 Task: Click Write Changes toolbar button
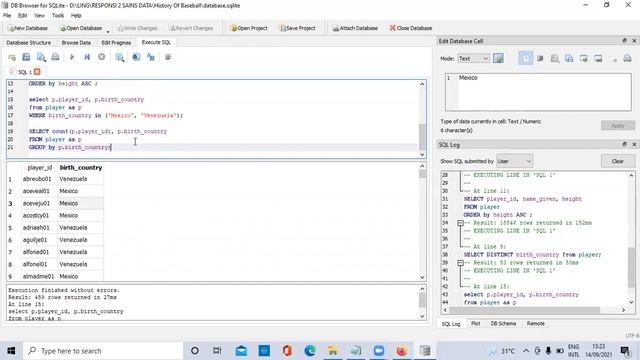pos(137,28)
